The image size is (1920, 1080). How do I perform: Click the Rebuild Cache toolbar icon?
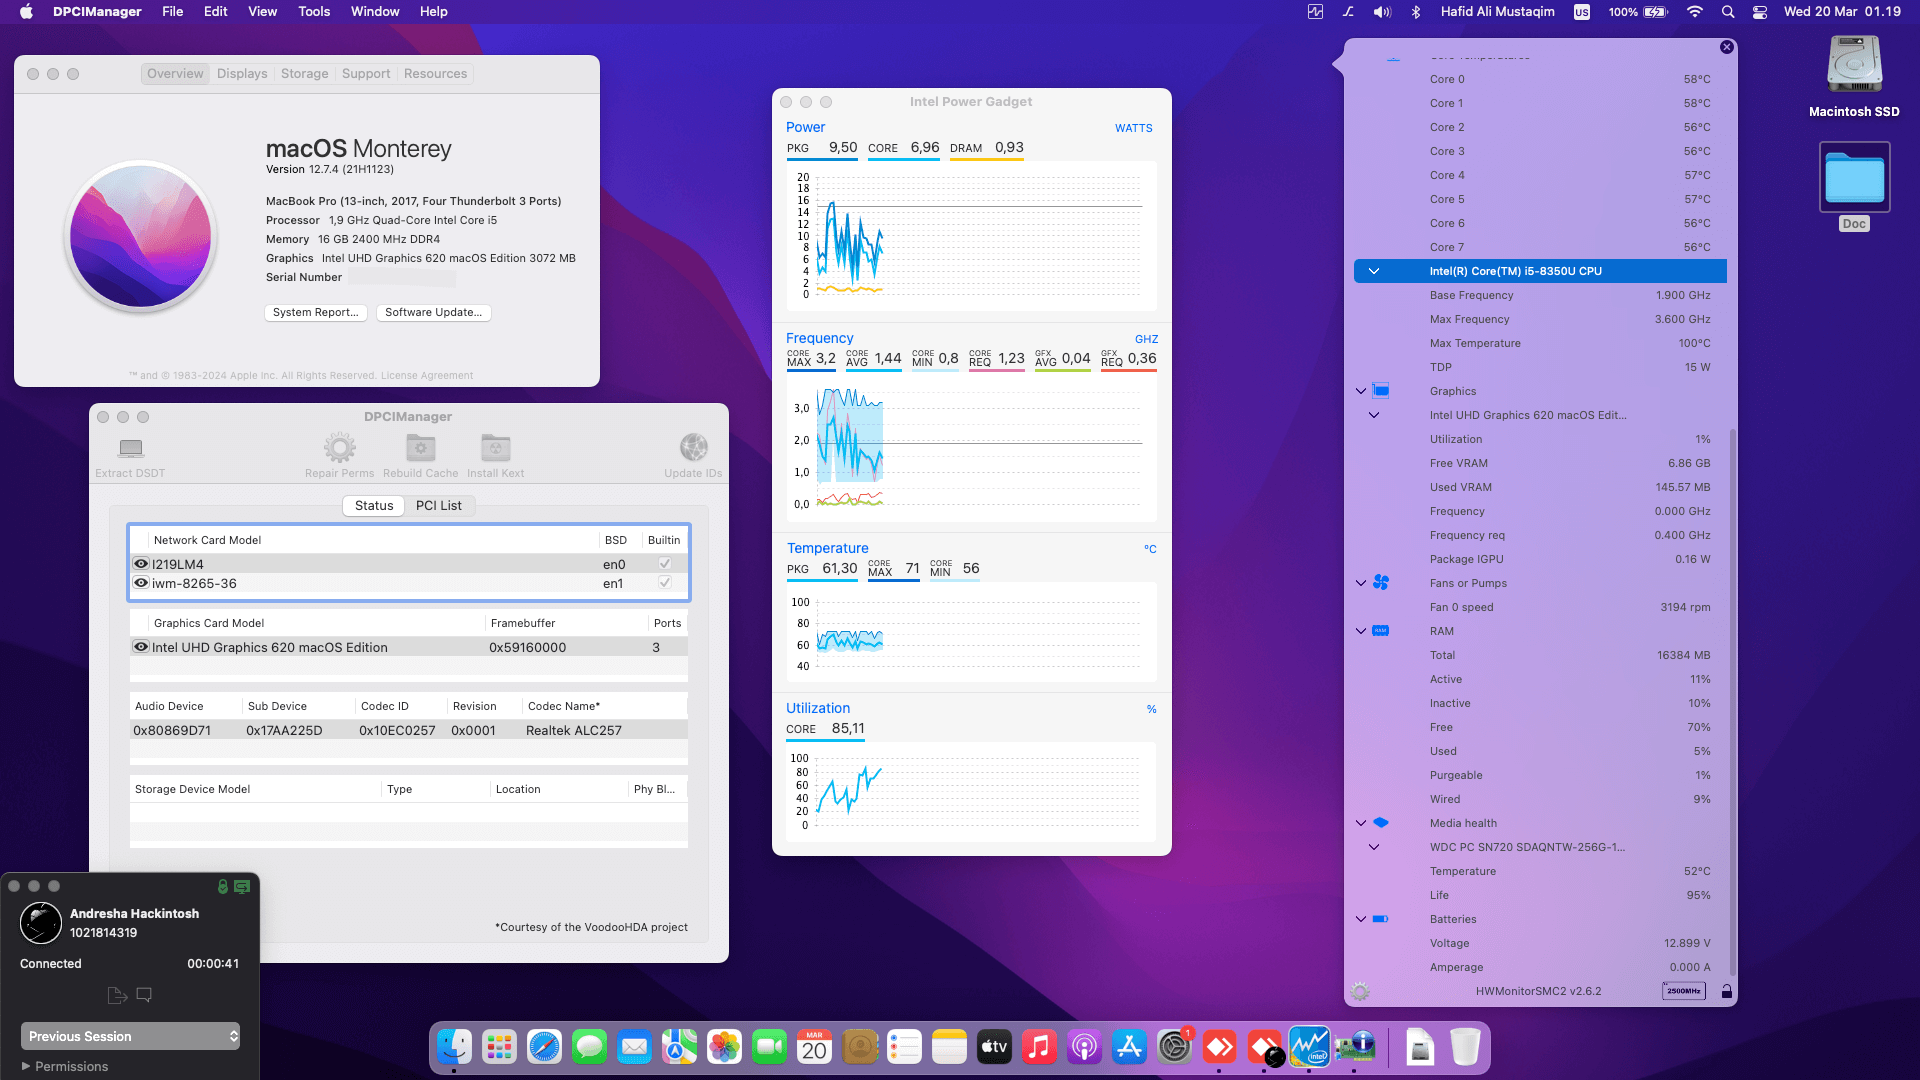(421, 447)
